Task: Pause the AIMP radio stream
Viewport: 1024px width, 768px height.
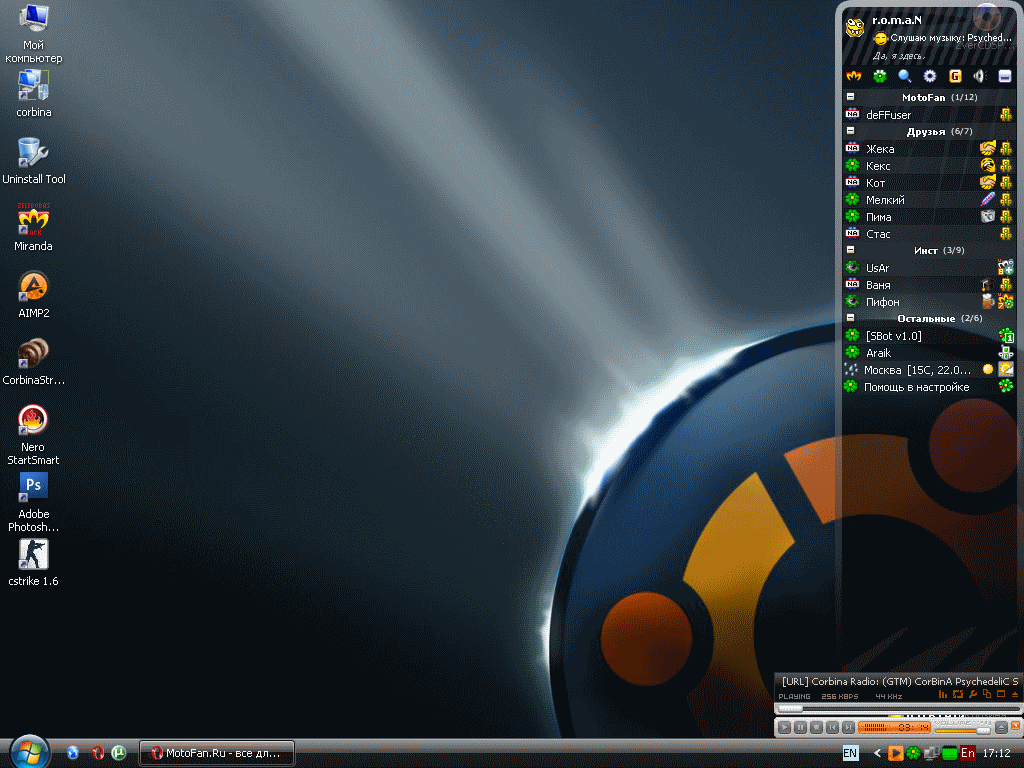Action: (x=800, y=727)
